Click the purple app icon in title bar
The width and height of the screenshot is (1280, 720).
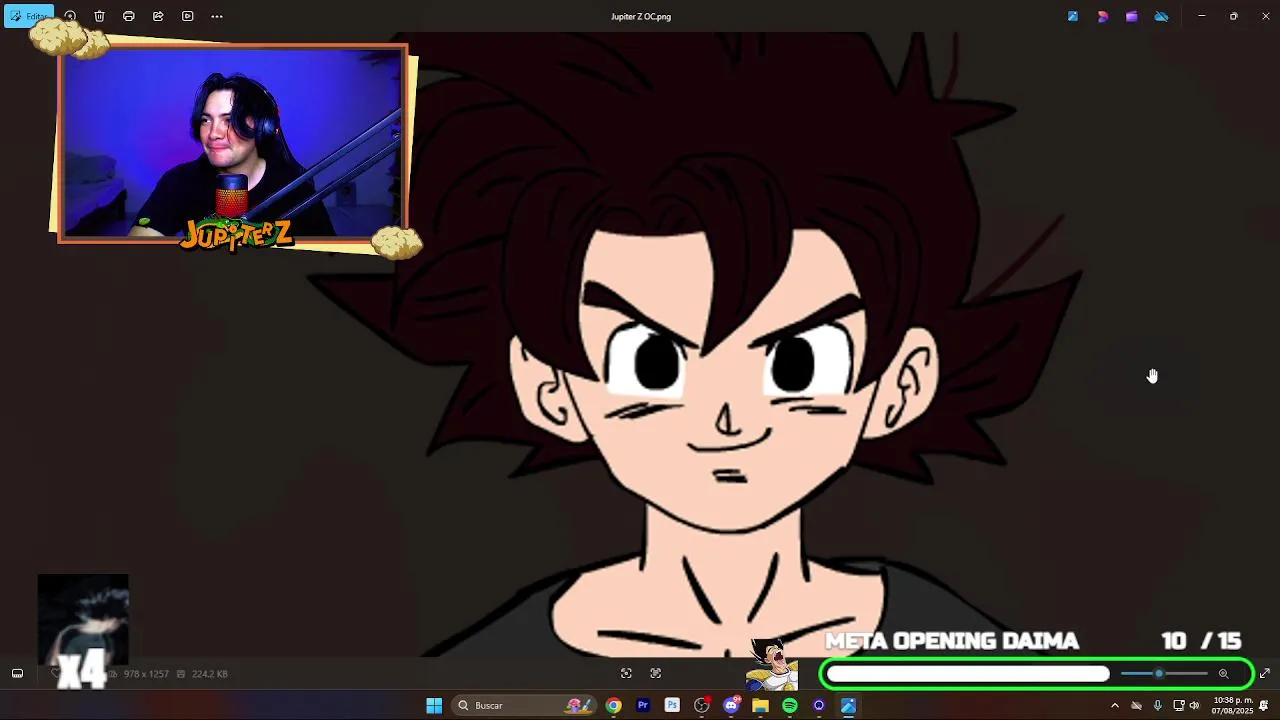pos(1131,16)
